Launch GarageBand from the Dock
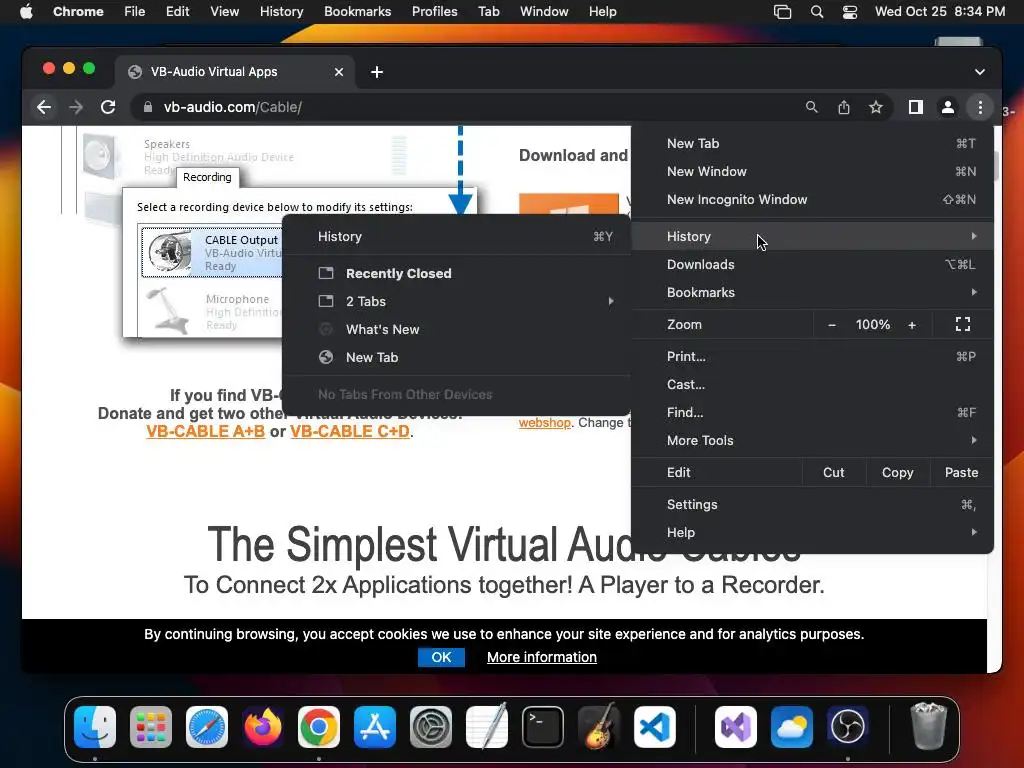This screenshot has width=1024, height=768. point(599,726)
